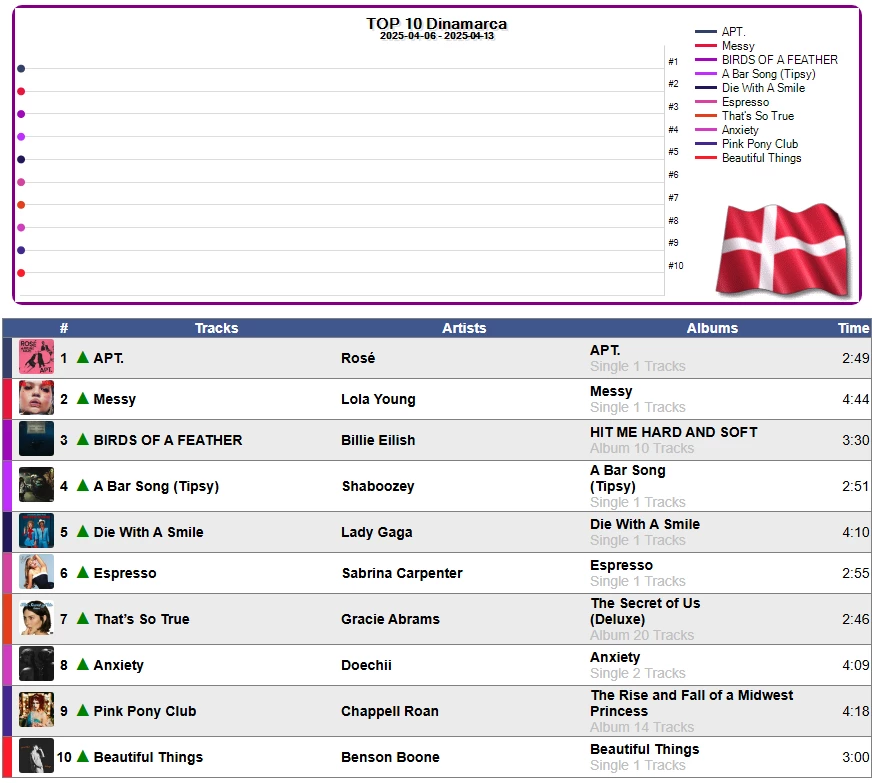Click the up arrow beside Anxiety track
This screenshot has width=872, height=783.
point(83,664)
